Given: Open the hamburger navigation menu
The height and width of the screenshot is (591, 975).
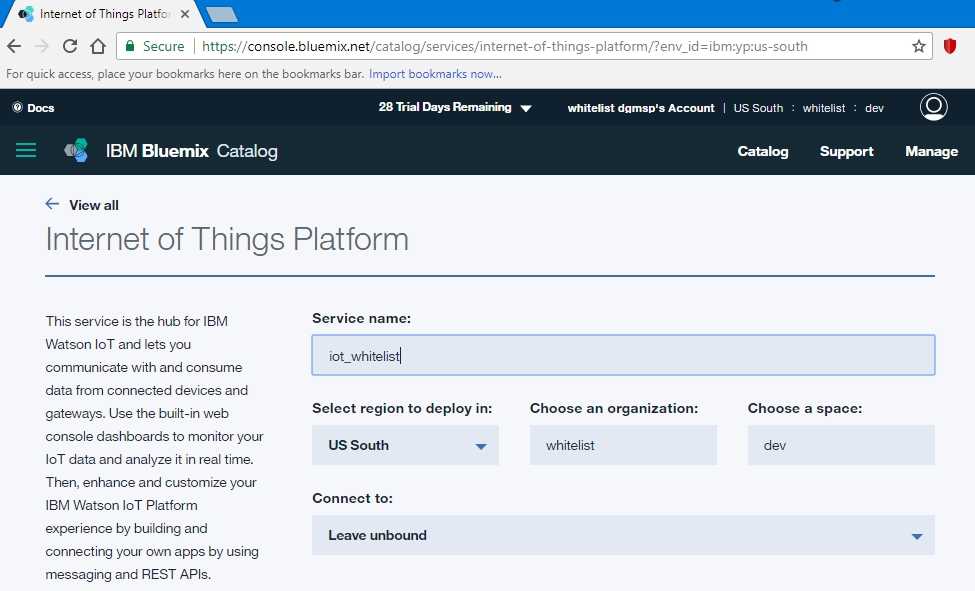Looking at the screenshot, I should [25, 151].
